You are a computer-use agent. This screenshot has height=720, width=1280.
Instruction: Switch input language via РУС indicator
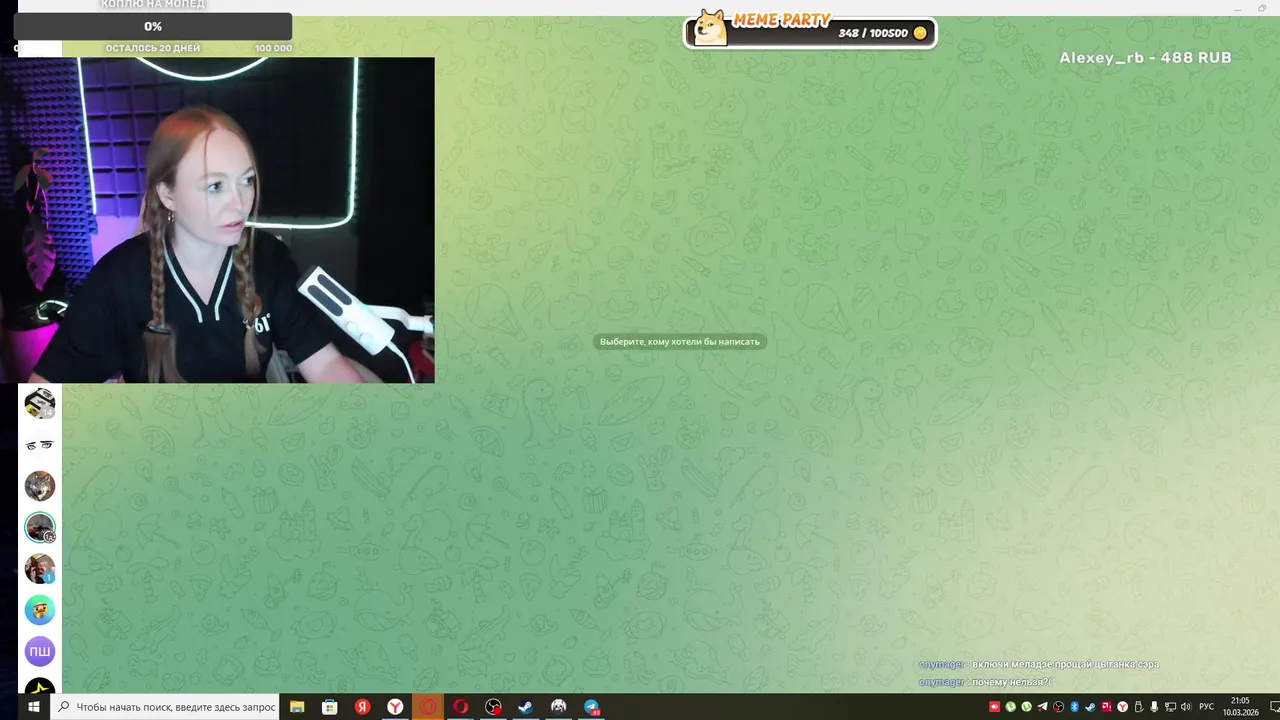tap(1207, 707)
